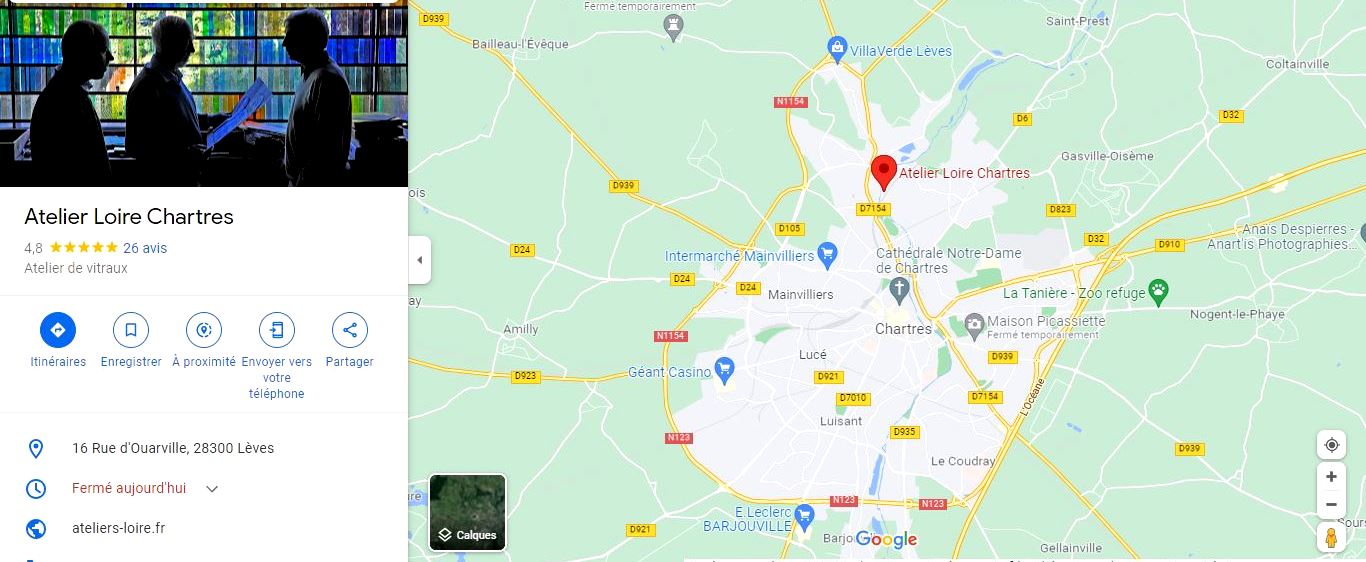Center map on my location icon

click(x=1331, y=445)
